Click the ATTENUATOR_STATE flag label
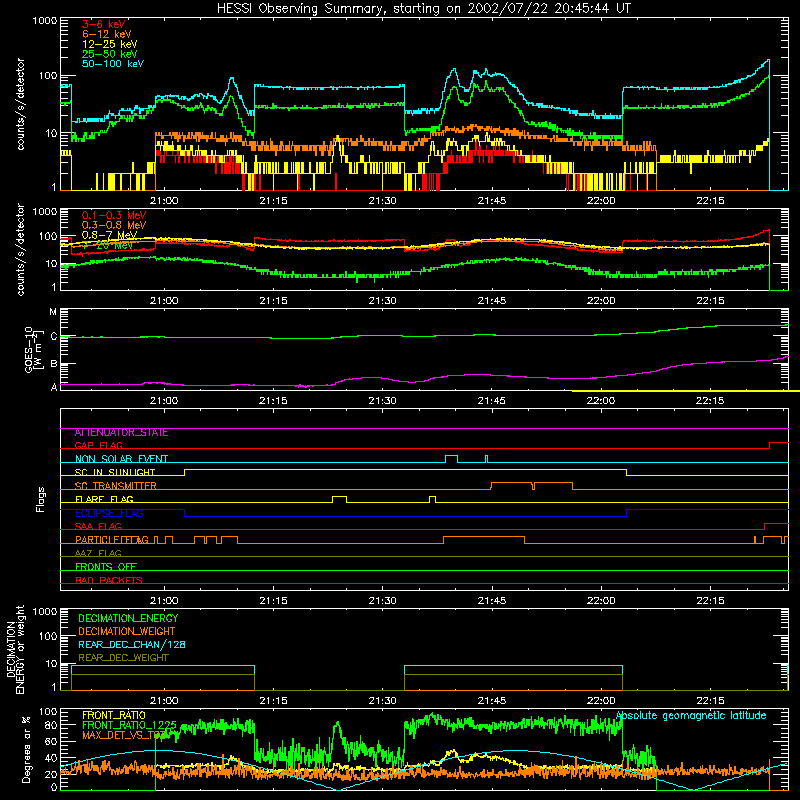Image resolution: width=800 pixels, height=800 pixels. click(x=121, y=433)
